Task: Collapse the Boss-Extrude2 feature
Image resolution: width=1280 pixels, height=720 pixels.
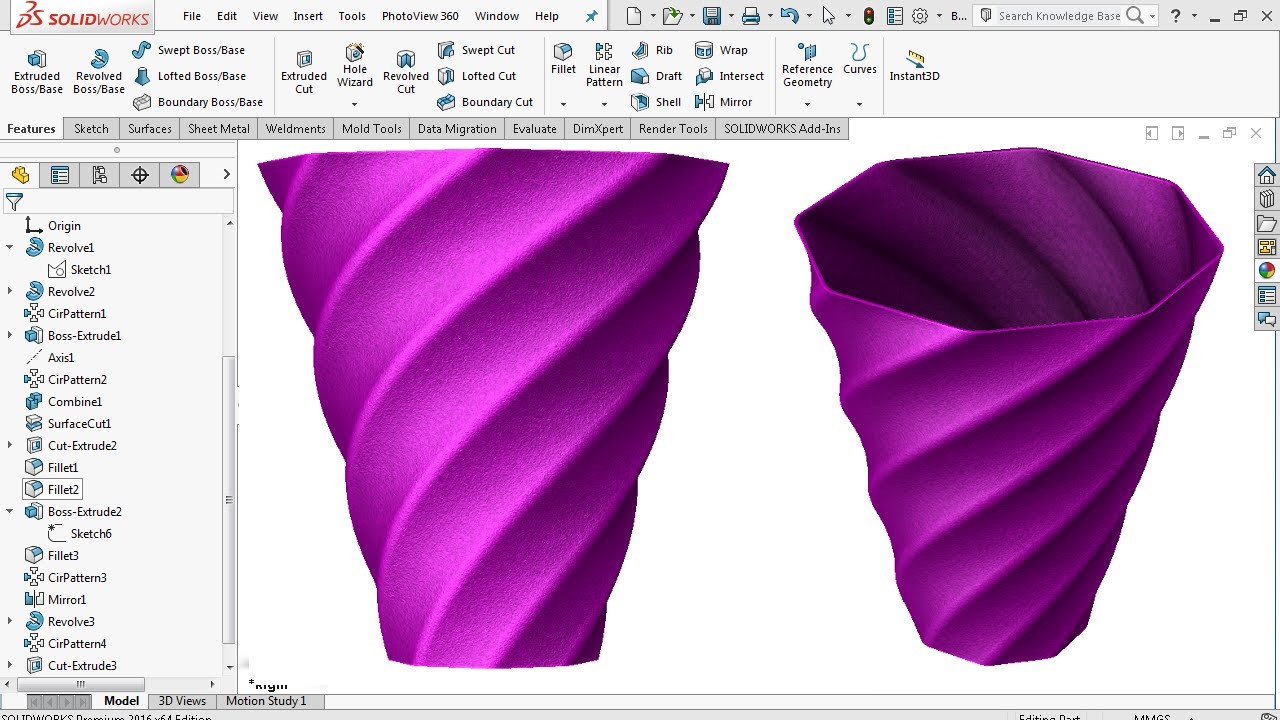Action: pyautogui.click(x=10, y=511)
